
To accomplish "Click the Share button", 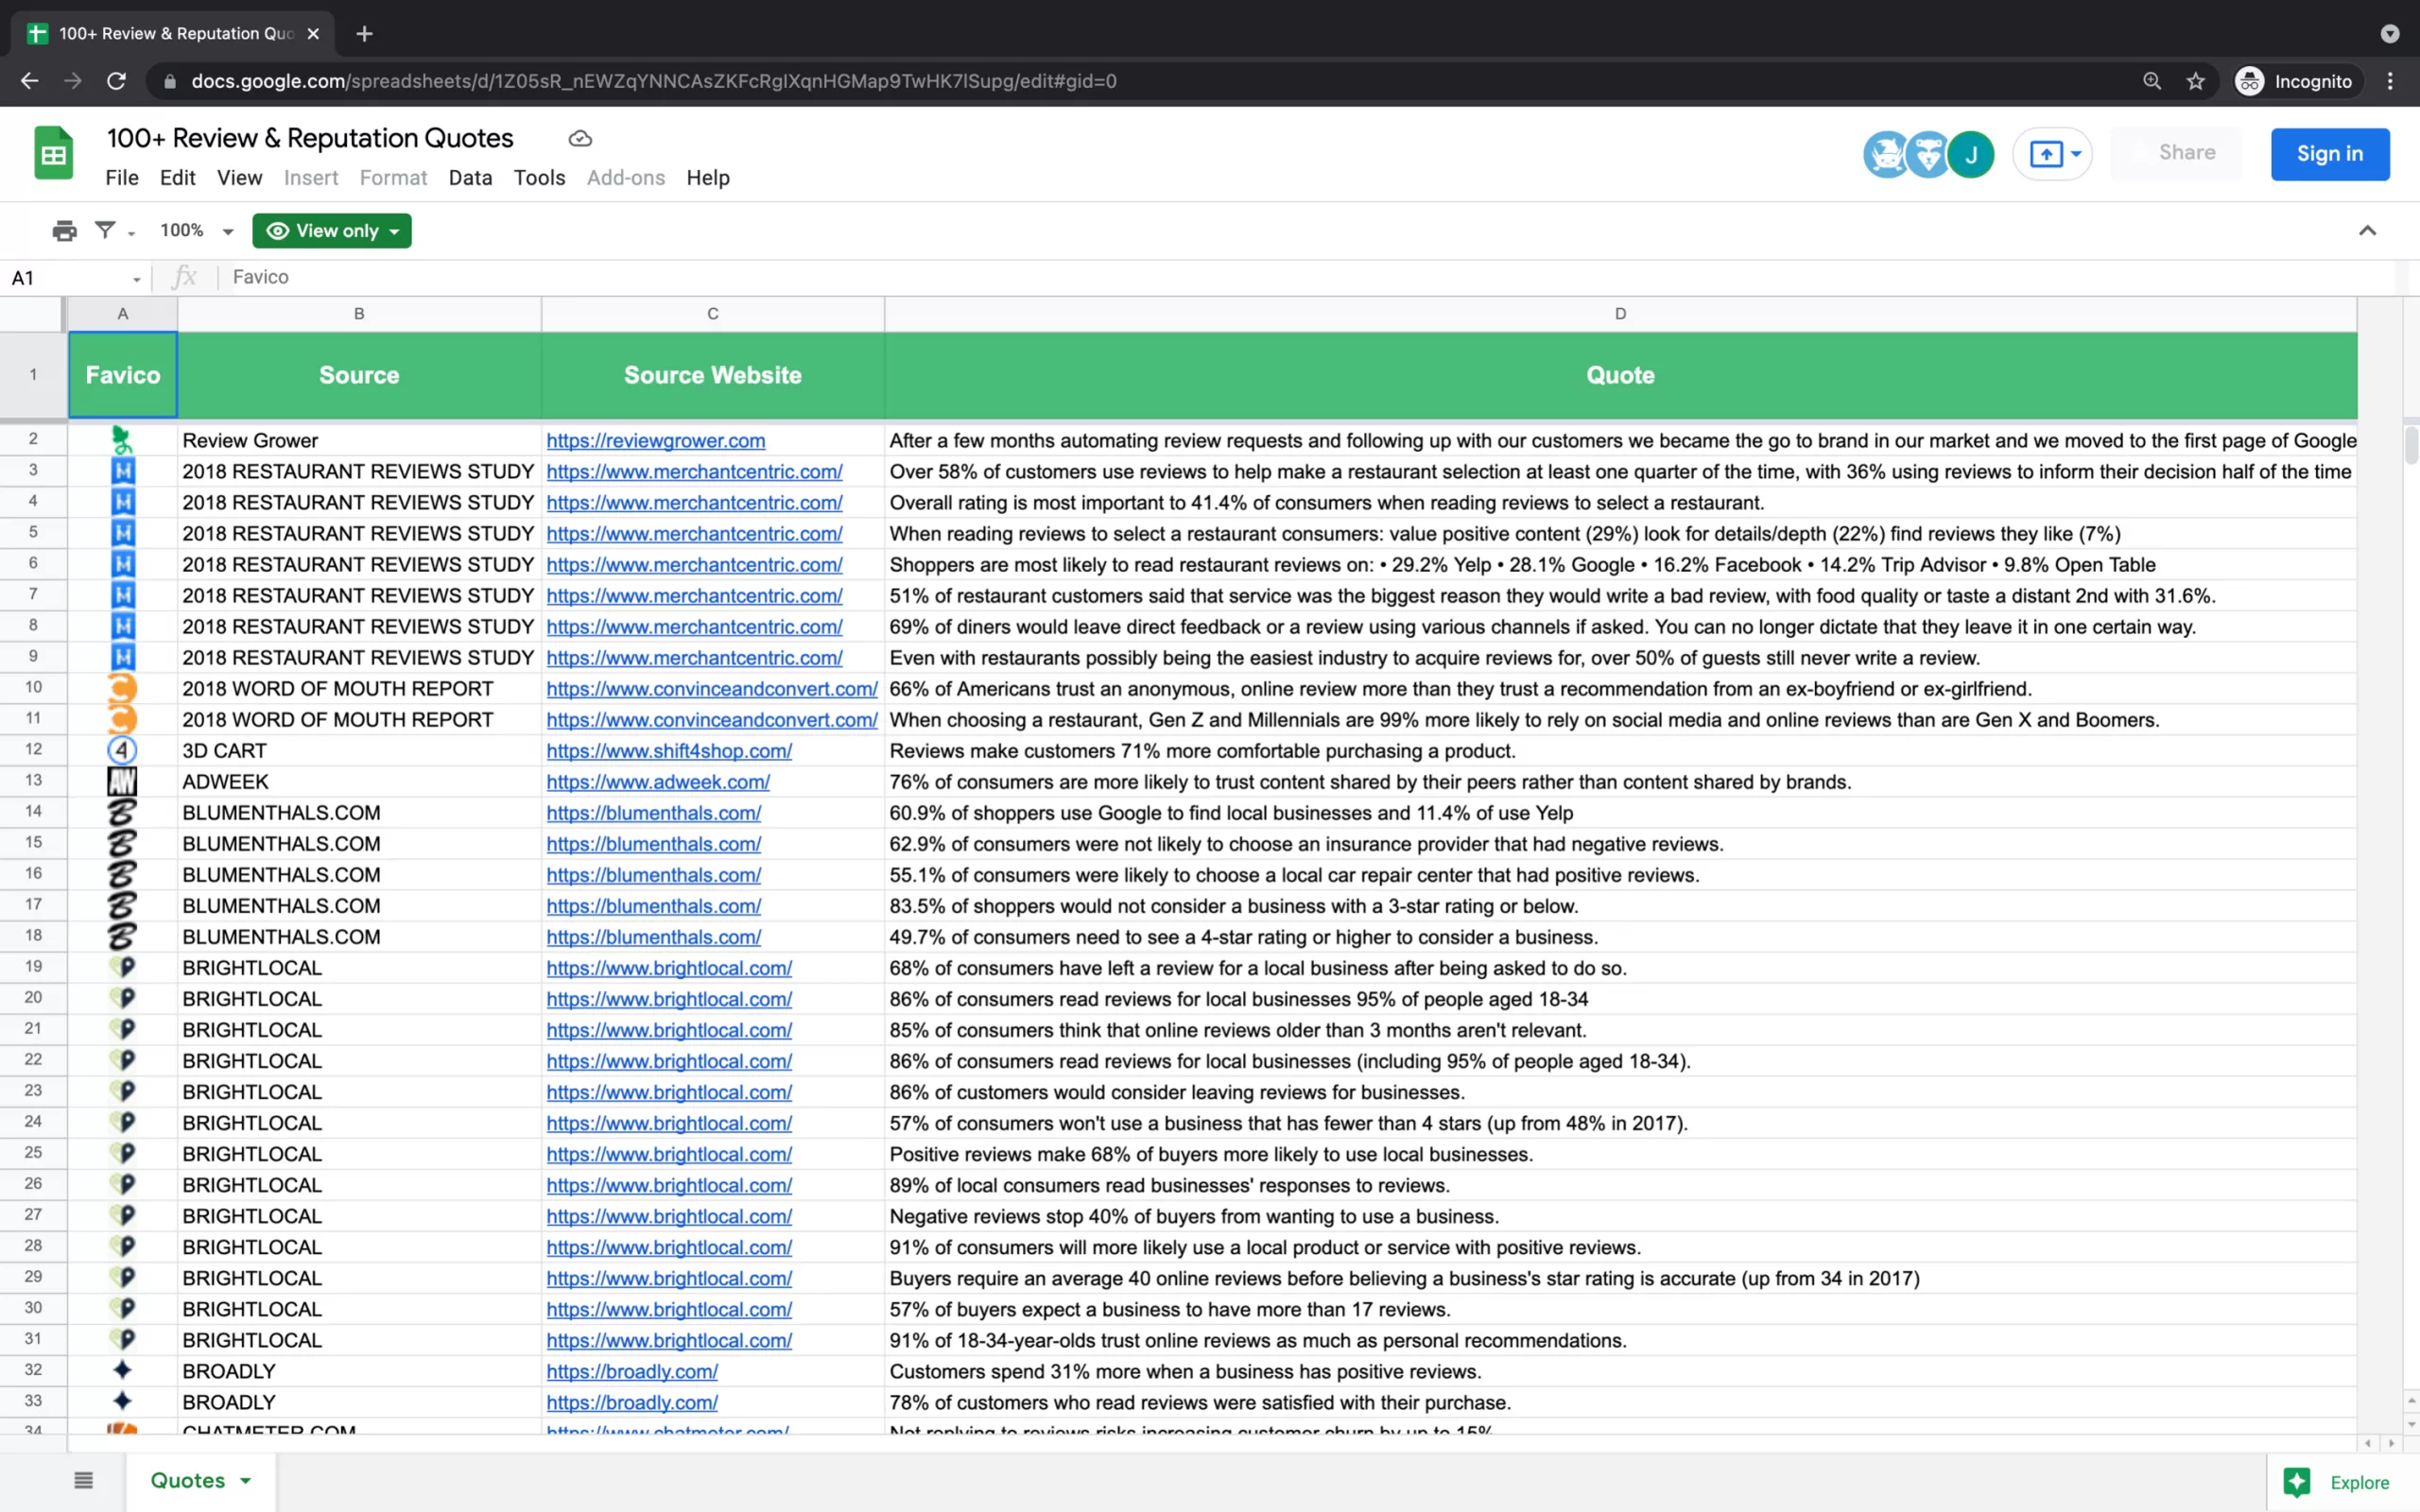I will tap(2176, 154).
